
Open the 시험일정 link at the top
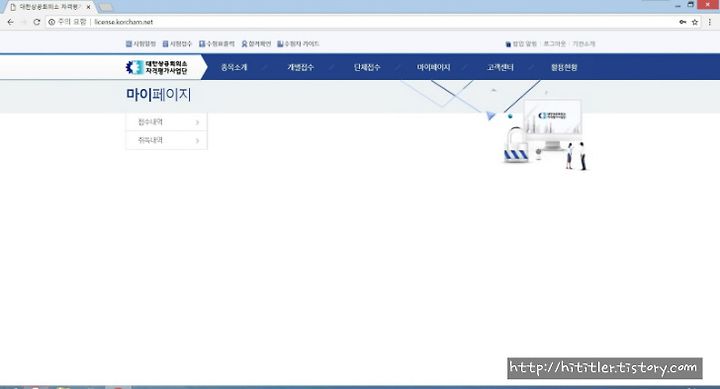click(141, 44)
